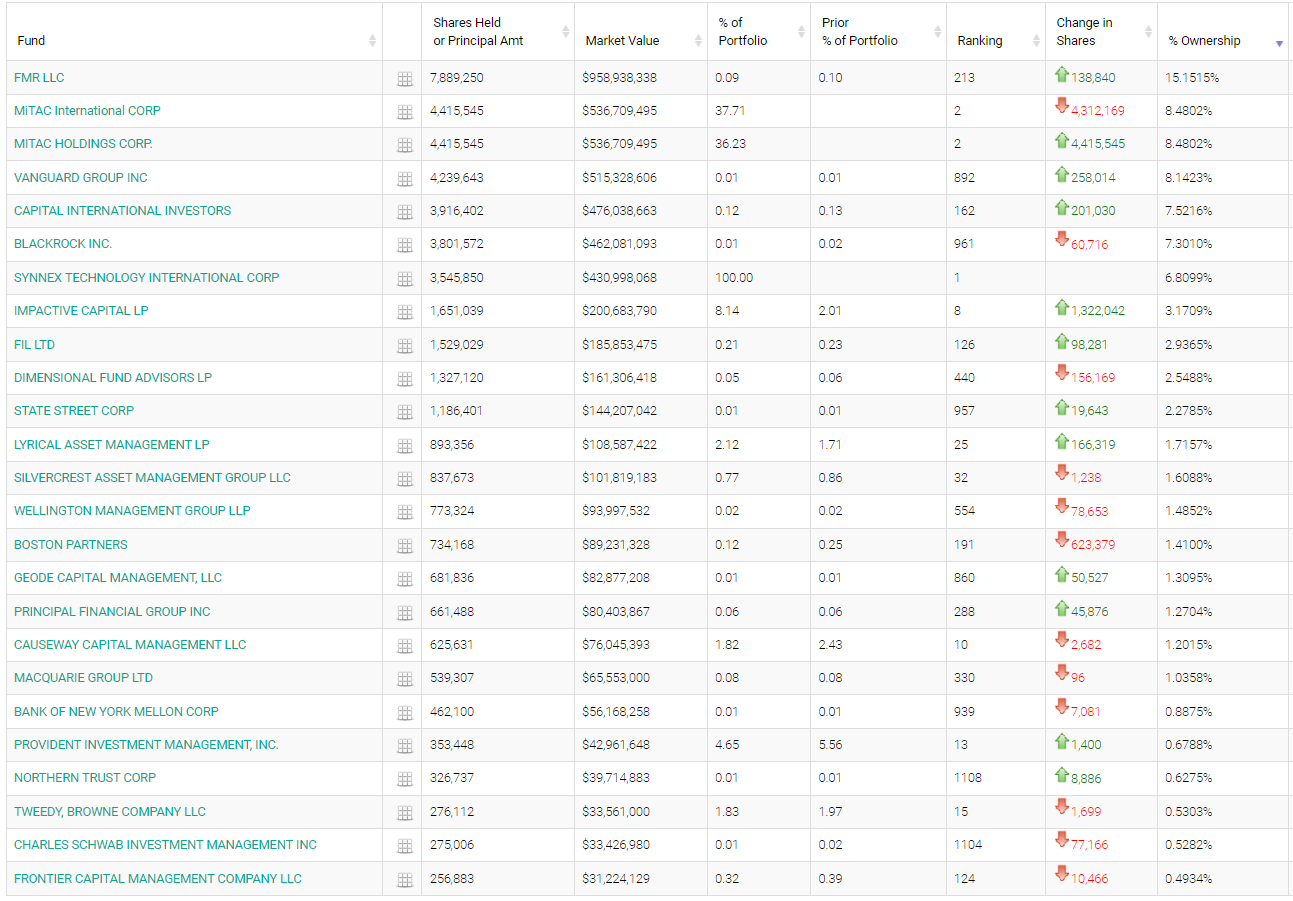Open grid icon in TWEEDY, BROWNE COMPANY row
Screen dimensions: 1293x901
(x=405, y=813)
